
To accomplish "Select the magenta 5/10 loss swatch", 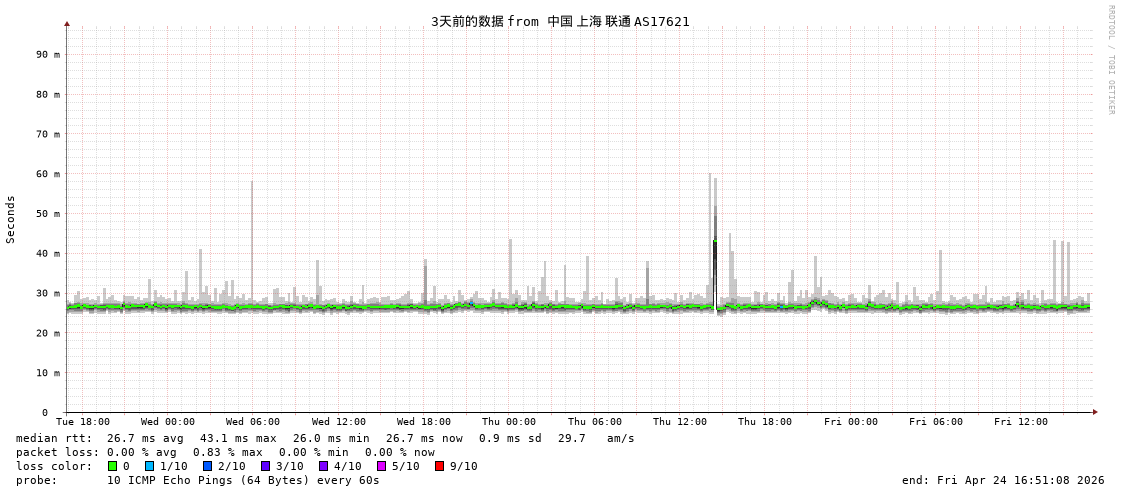I will [x=381, y=466].
